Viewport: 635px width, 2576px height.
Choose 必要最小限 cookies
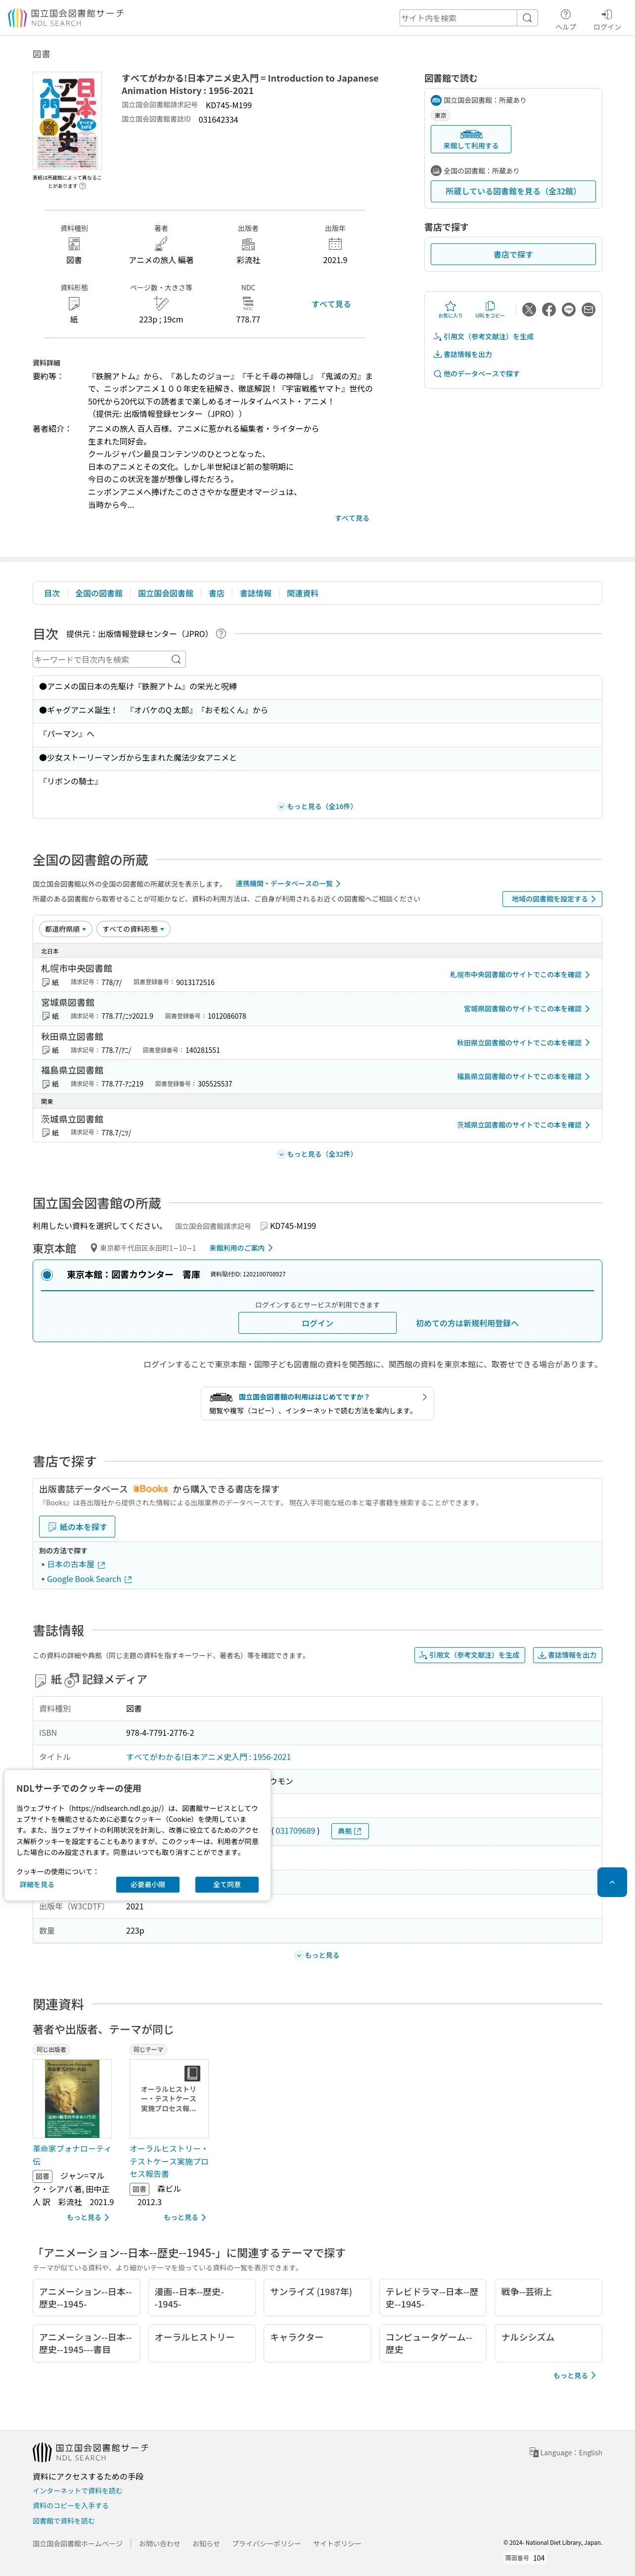point(148,1884)
